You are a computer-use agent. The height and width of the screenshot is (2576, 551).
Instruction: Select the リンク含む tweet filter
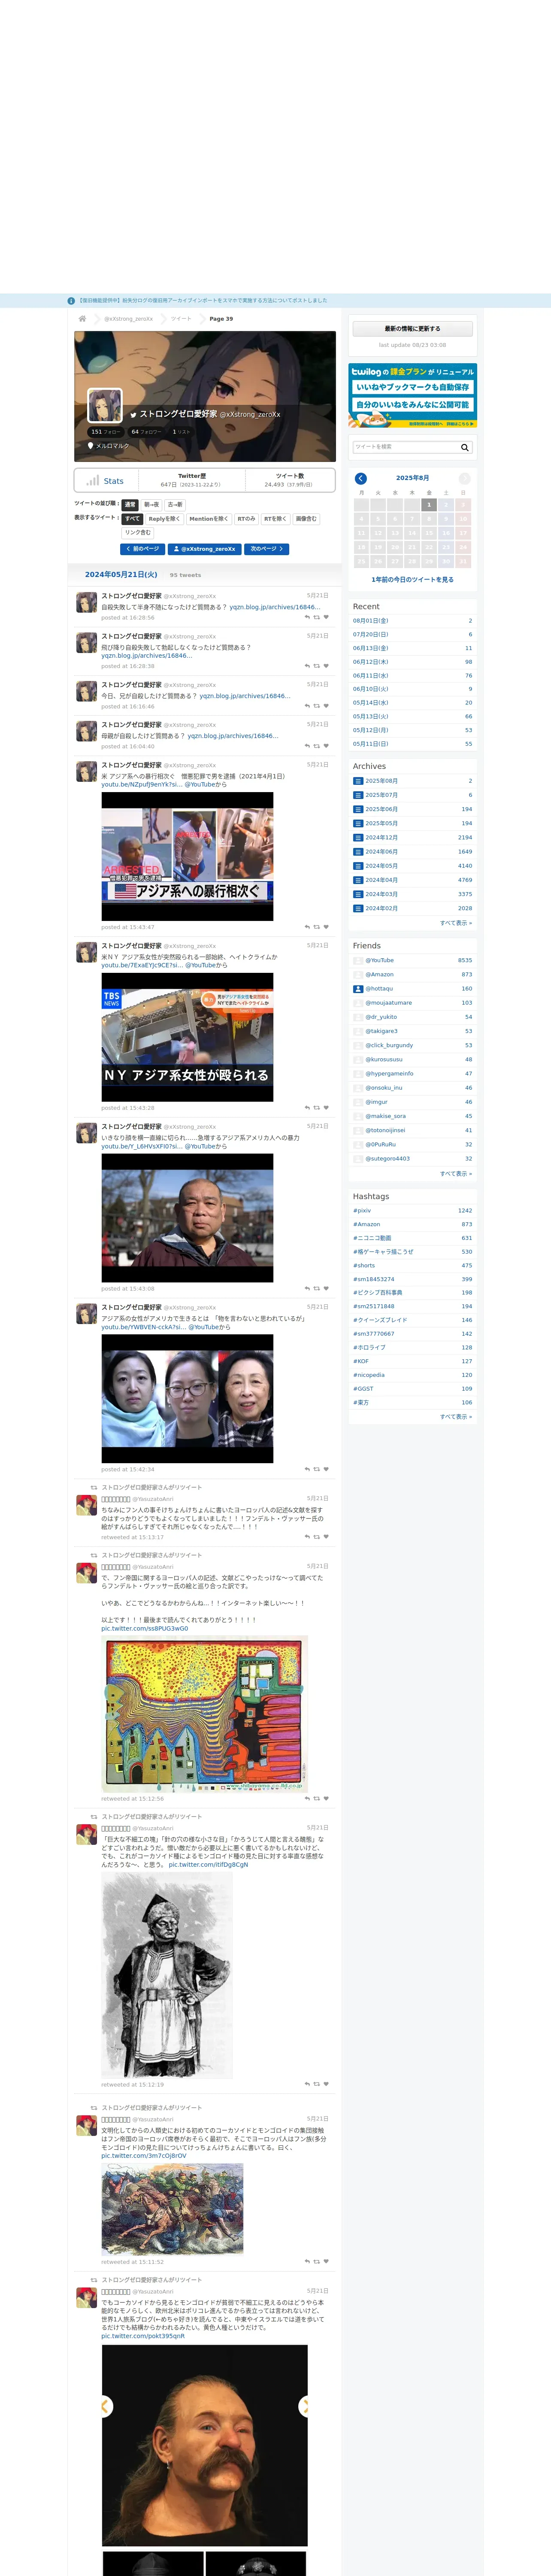coord(138,533)
